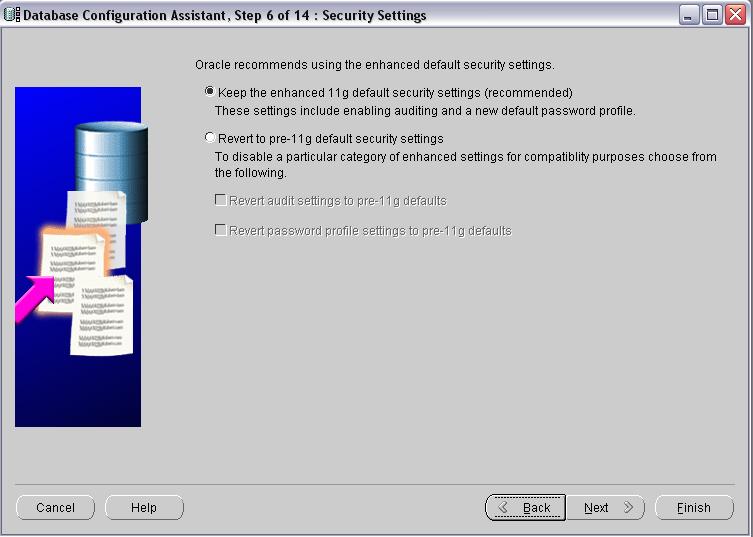Click the text 'These settings include enabling auditing'
Viewport: 753px width, 537px height.
click(327, 111)
